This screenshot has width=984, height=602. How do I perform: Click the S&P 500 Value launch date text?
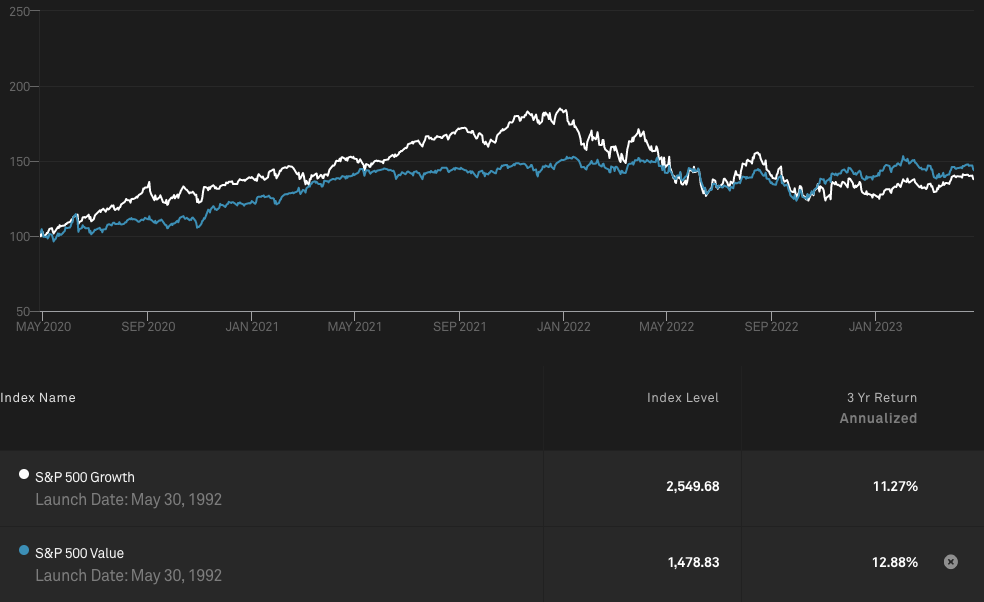tap(128, 575)
